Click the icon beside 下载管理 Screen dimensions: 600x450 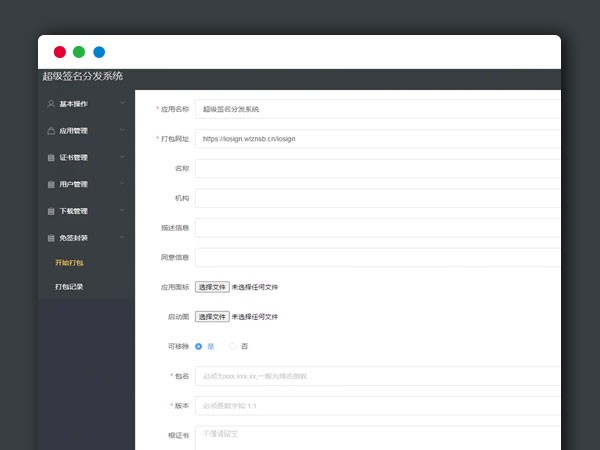click(x=51, y=211)
